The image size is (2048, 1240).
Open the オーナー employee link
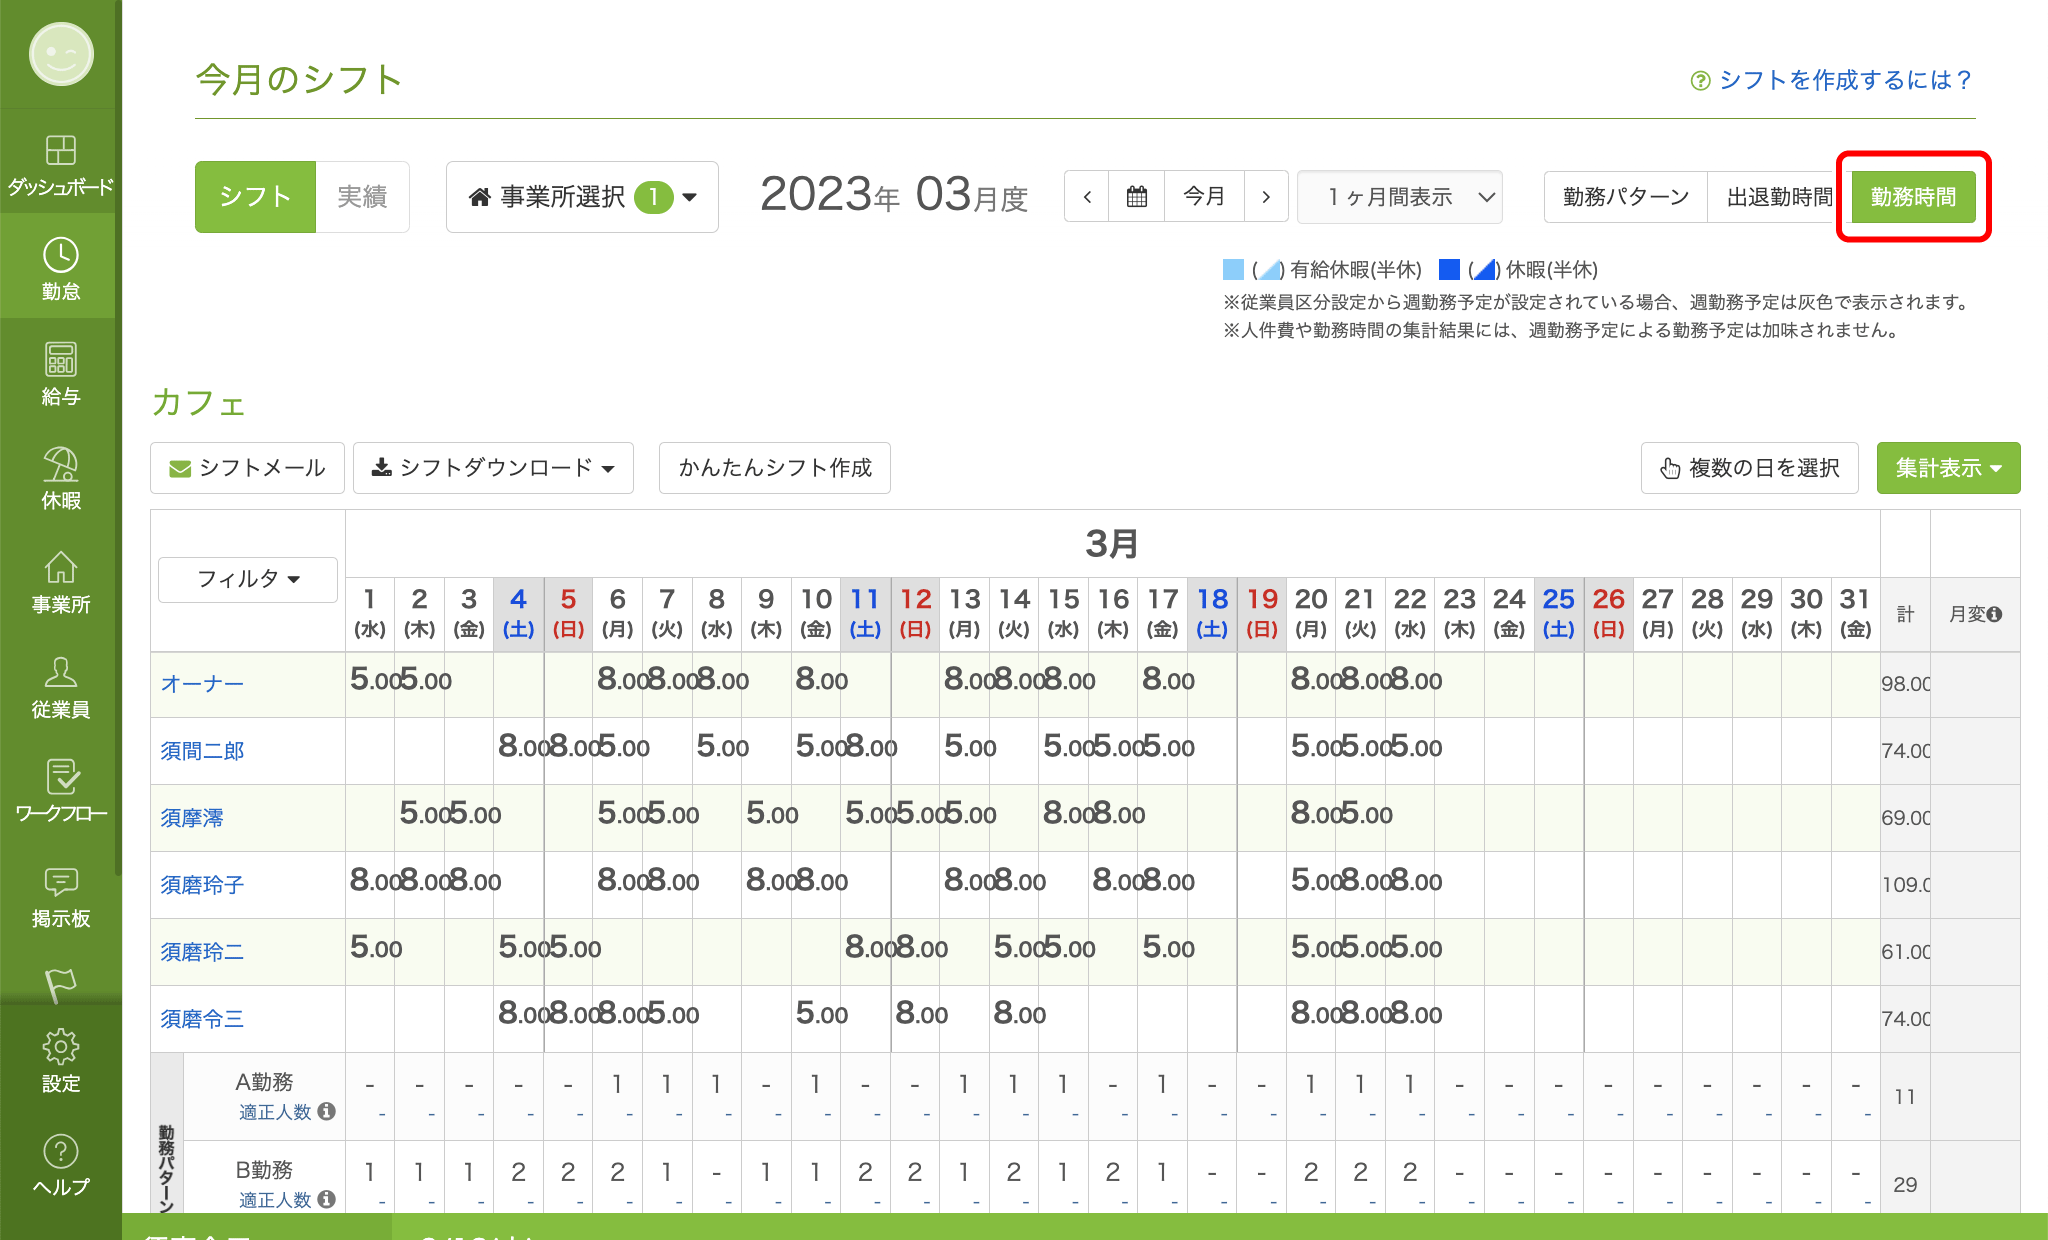[202, 684]
